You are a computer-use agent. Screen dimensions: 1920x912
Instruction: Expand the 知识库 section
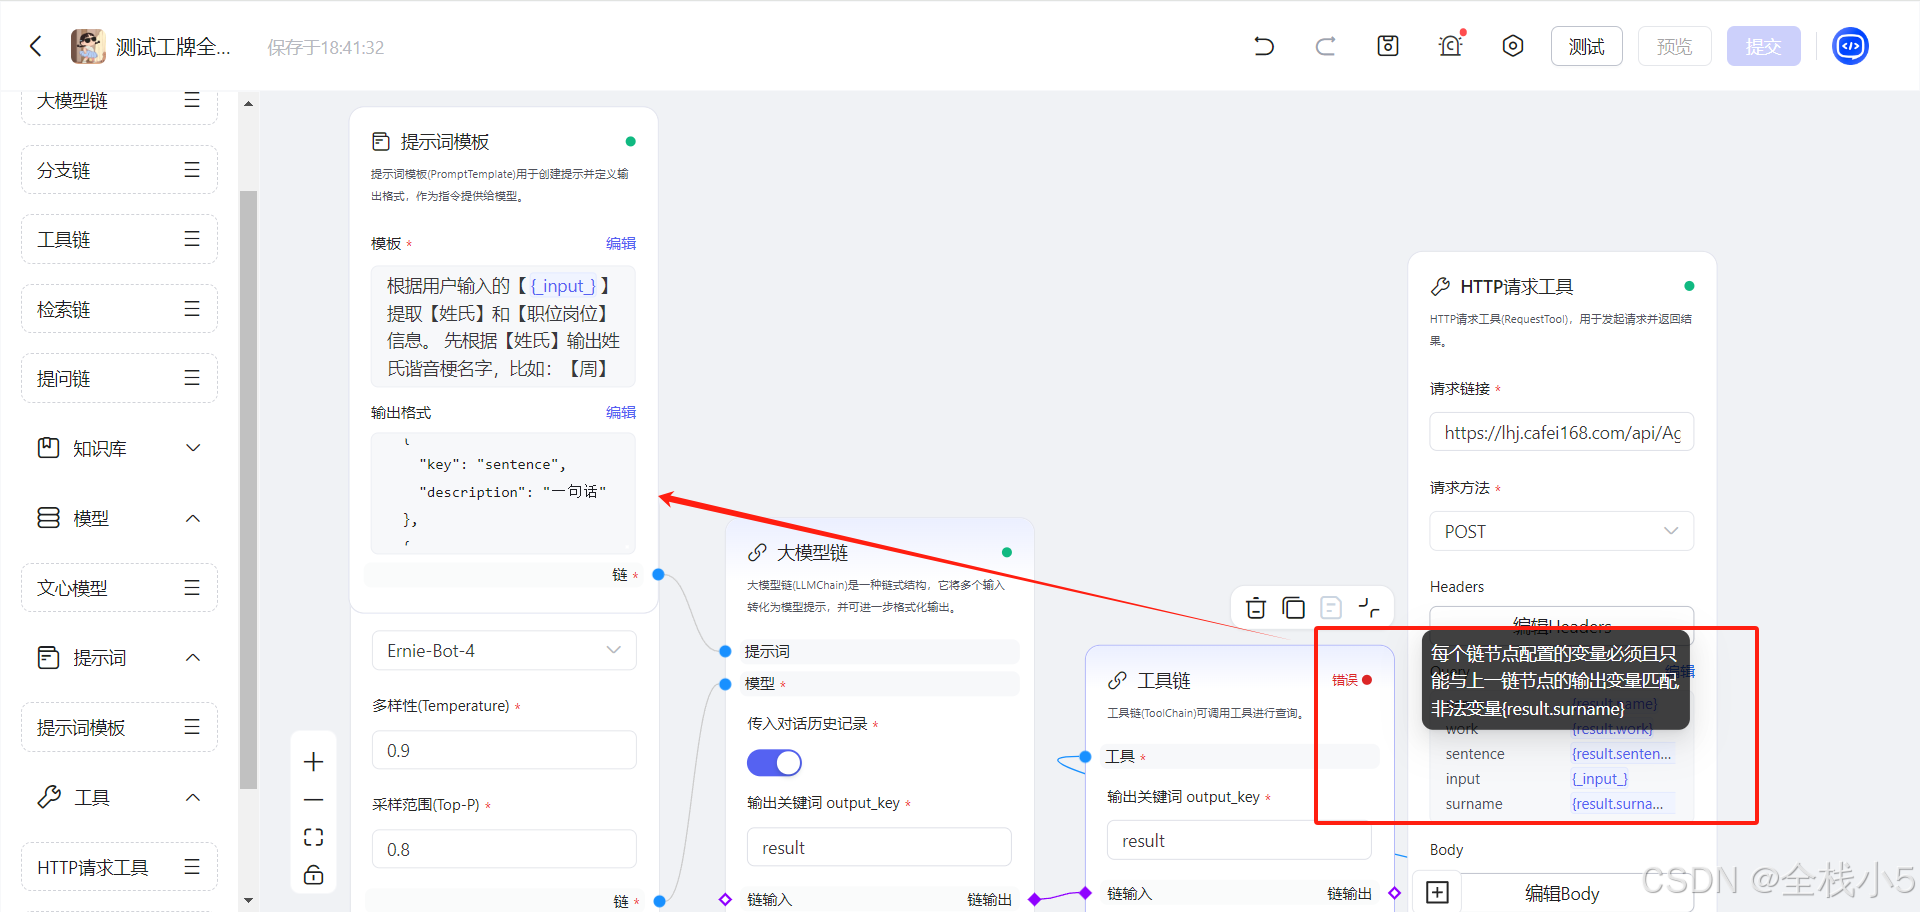[193, 448]
